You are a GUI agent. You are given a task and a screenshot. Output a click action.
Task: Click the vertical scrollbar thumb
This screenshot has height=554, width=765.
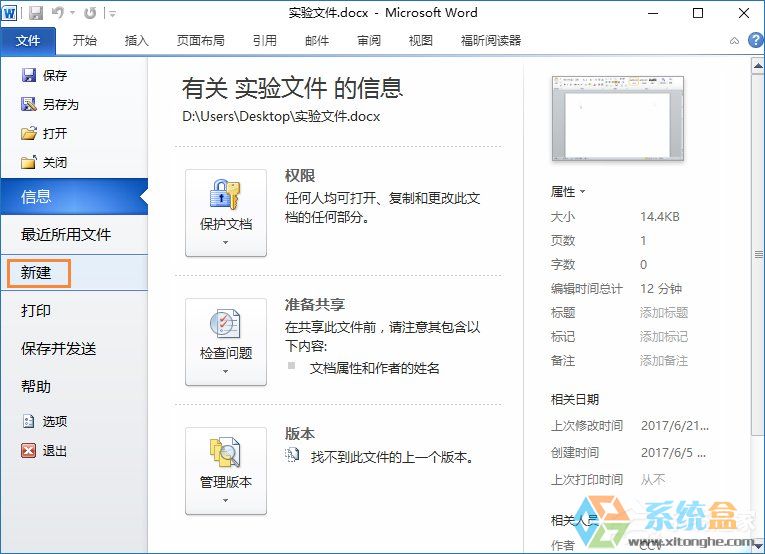[758, 255]
